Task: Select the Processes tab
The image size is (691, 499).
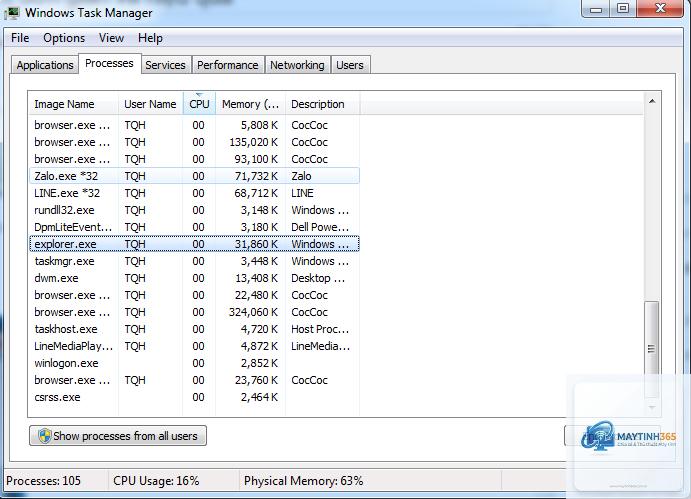Action: click(109, 63)
